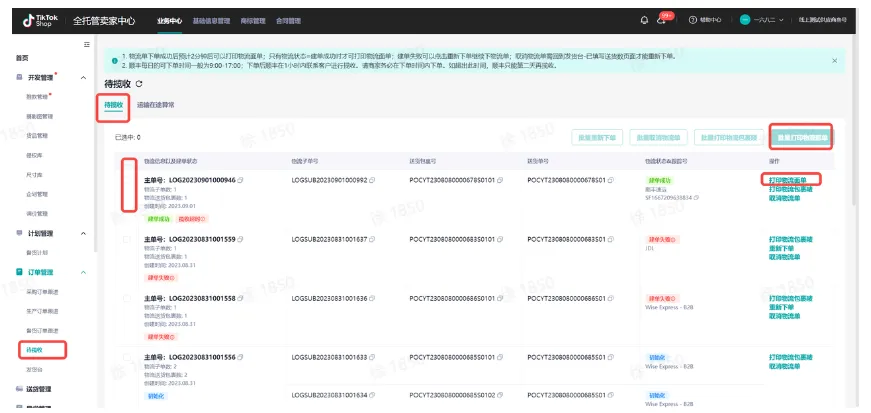Copy package number POCYT23080800006785S0101

(500, 180)
